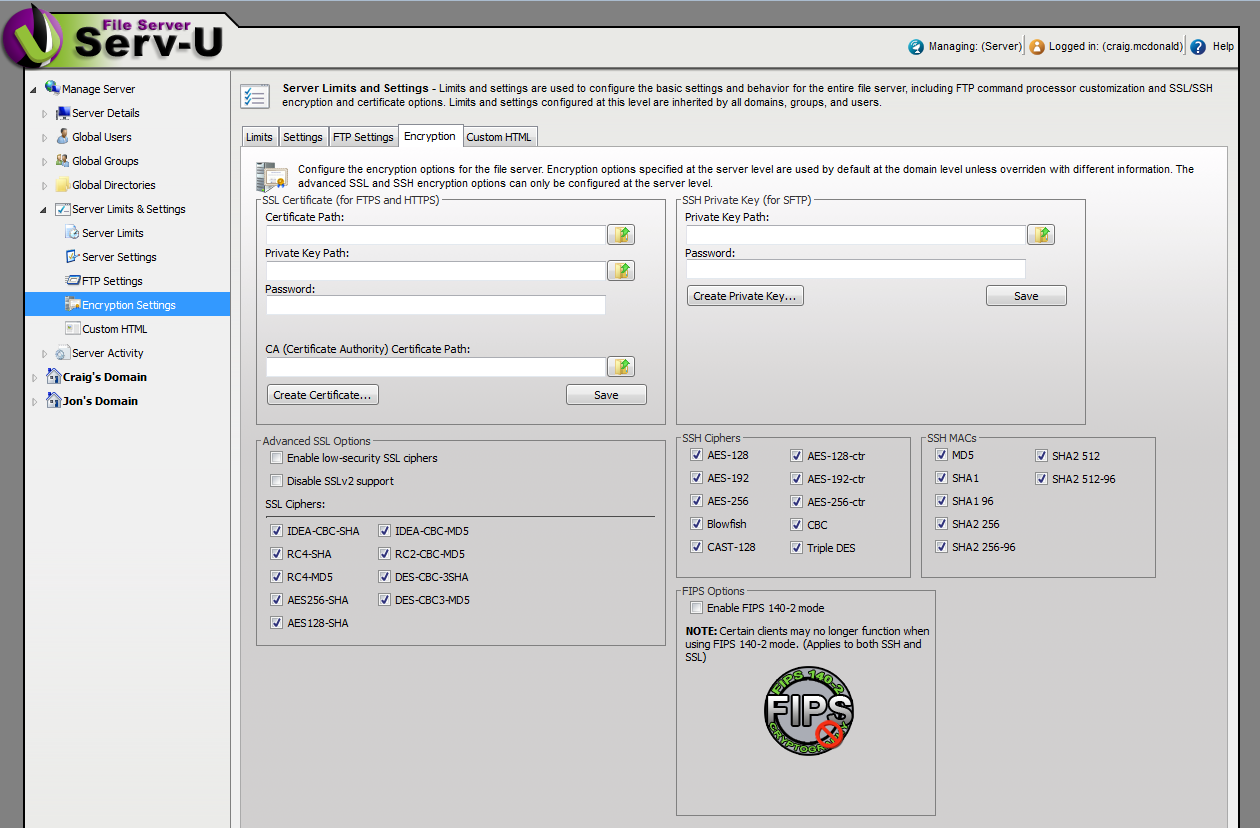
Task: Click the Managing (Server) globe icon
Action: click(x=916, y=46)
